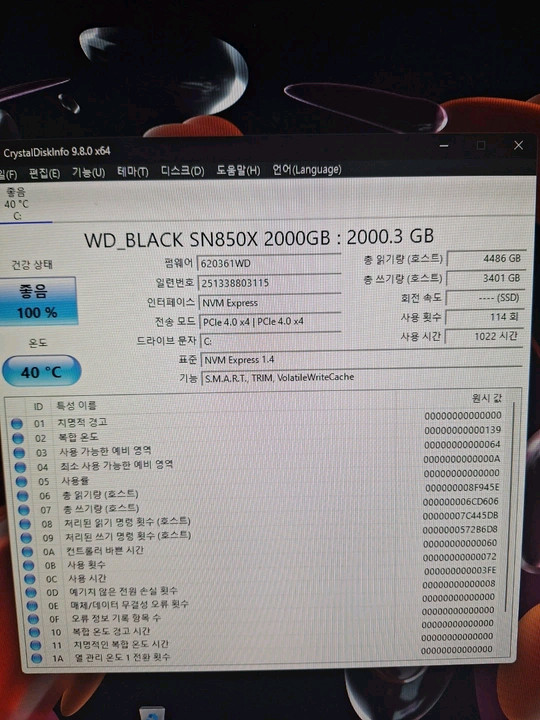Click the status circle for ID 1A row

[x=37, y=658]
